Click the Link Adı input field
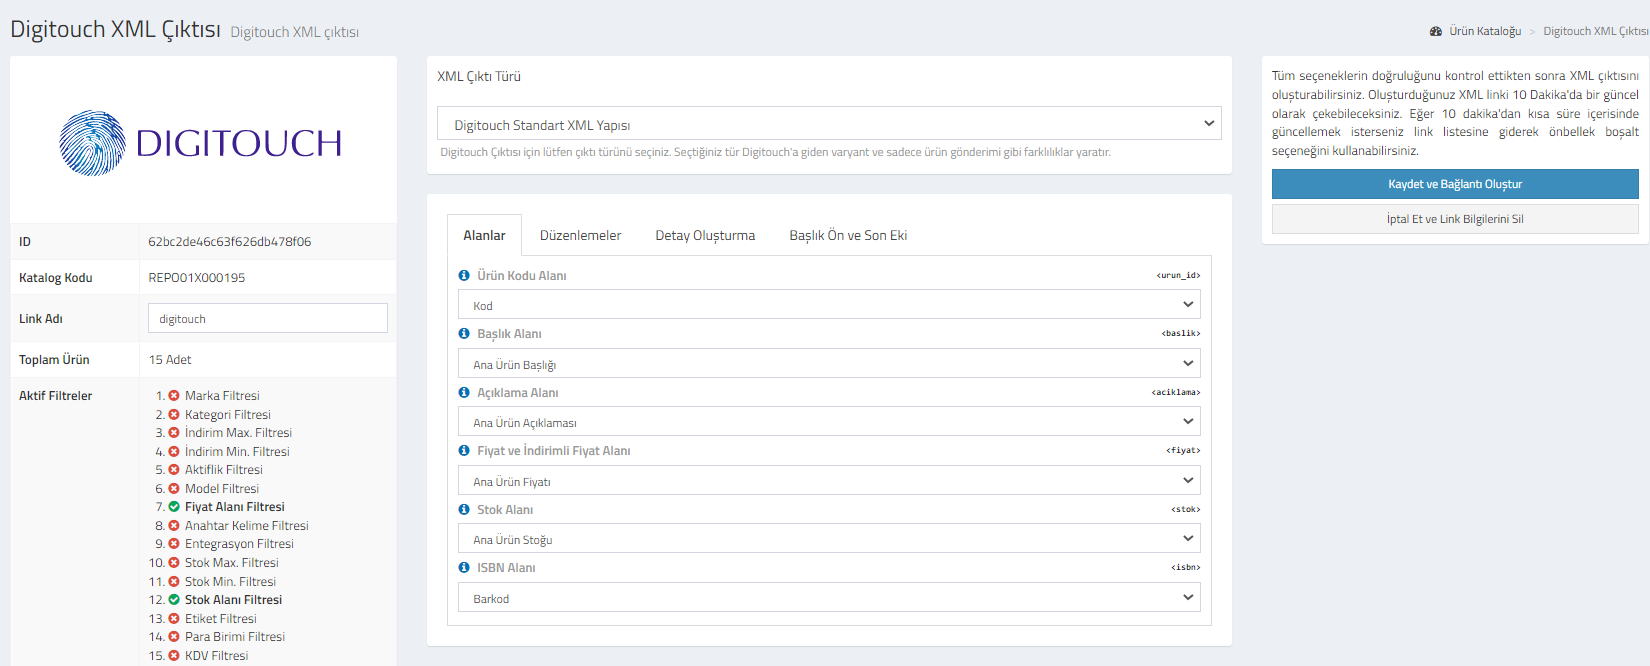Image resolution: width=1650 pixels, height=666 pixels. coord(267,319)
